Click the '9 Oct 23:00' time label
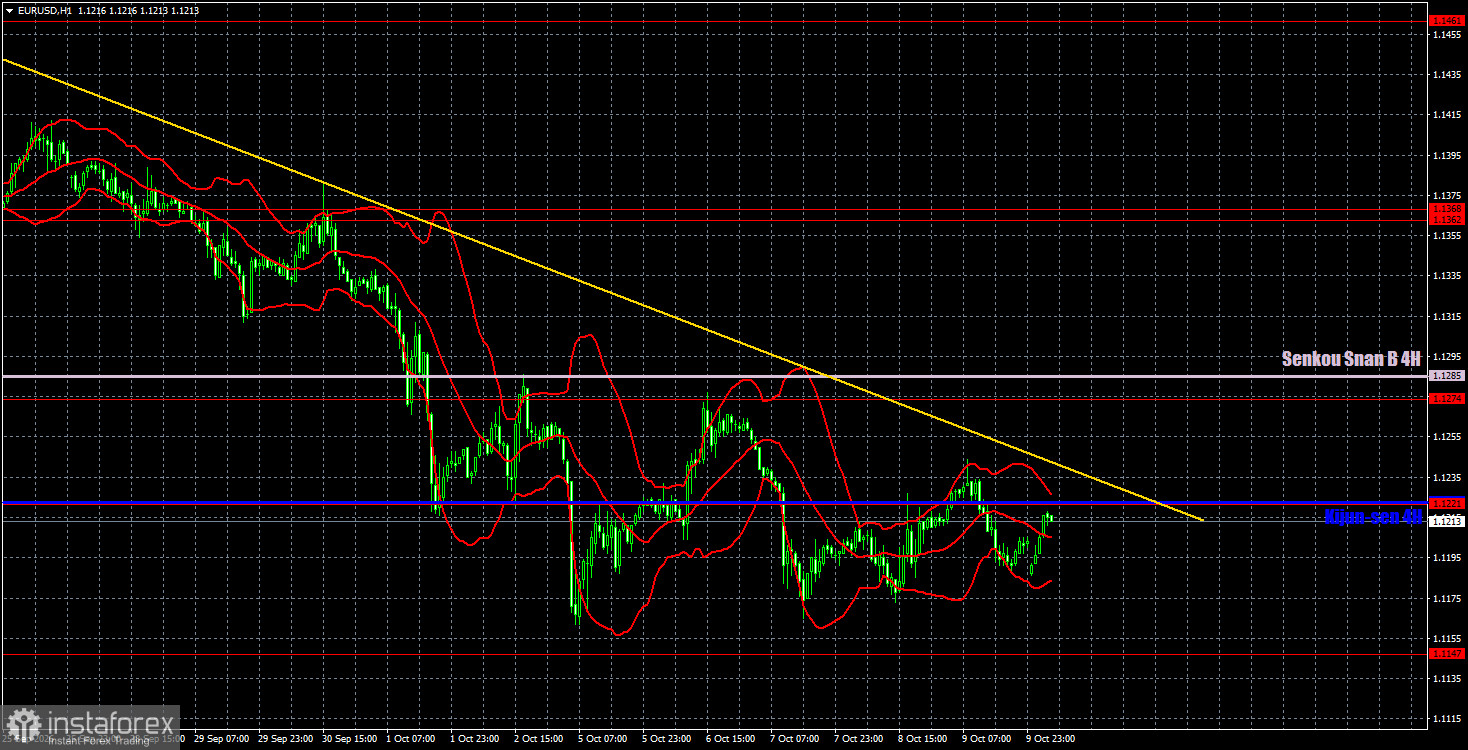This screenshot has width=1468, height=750. 1050,739
